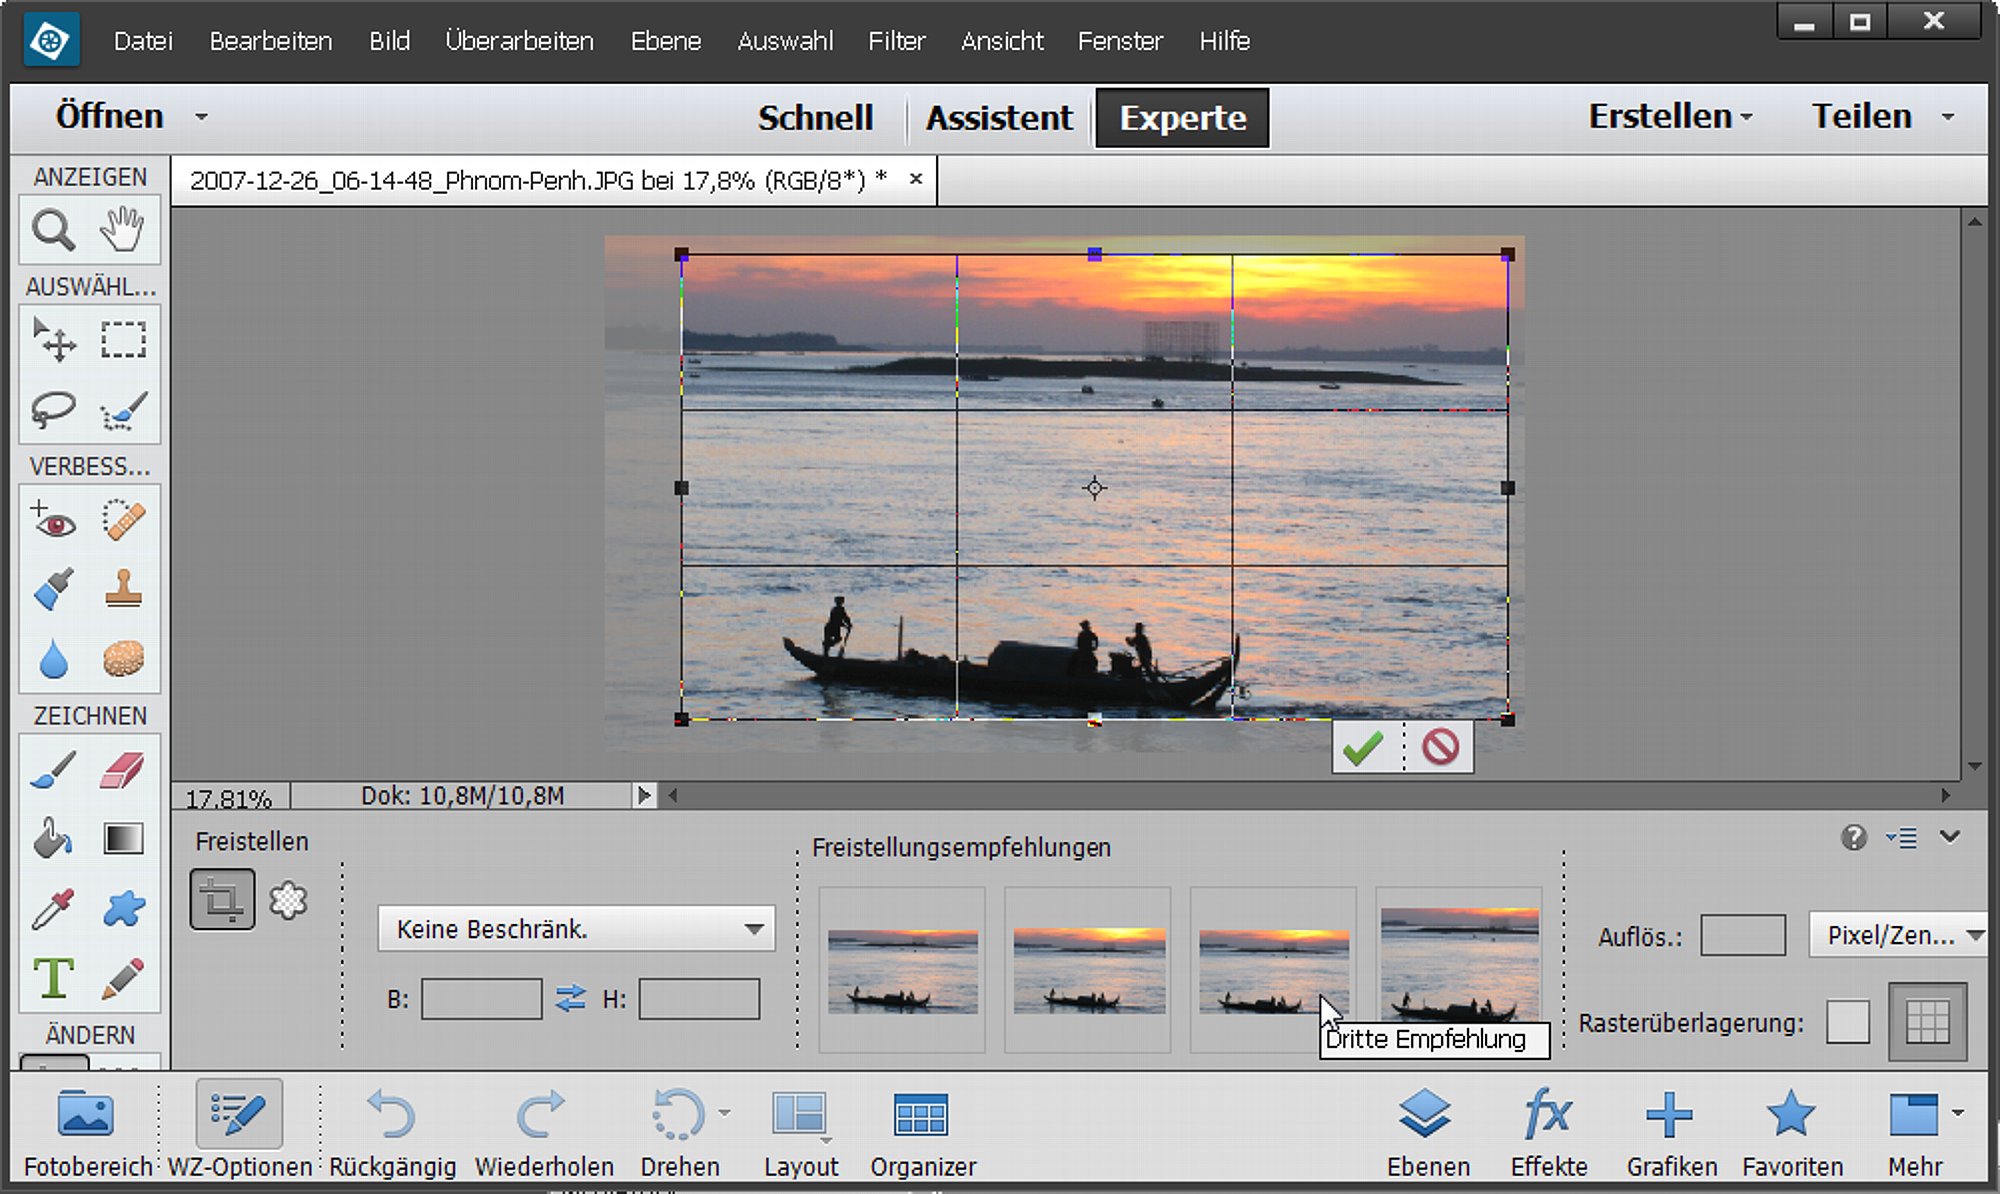Select the Hand tool
Image resolution: width=2000 pixels, height=1194 pixels.
tap(122, 230)
